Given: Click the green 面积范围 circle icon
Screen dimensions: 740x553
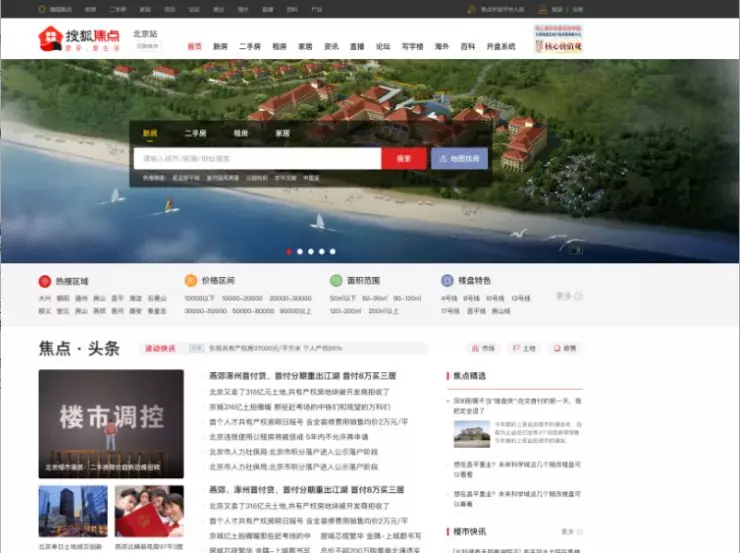Looking at the screenshot, I should click(336, 280).
